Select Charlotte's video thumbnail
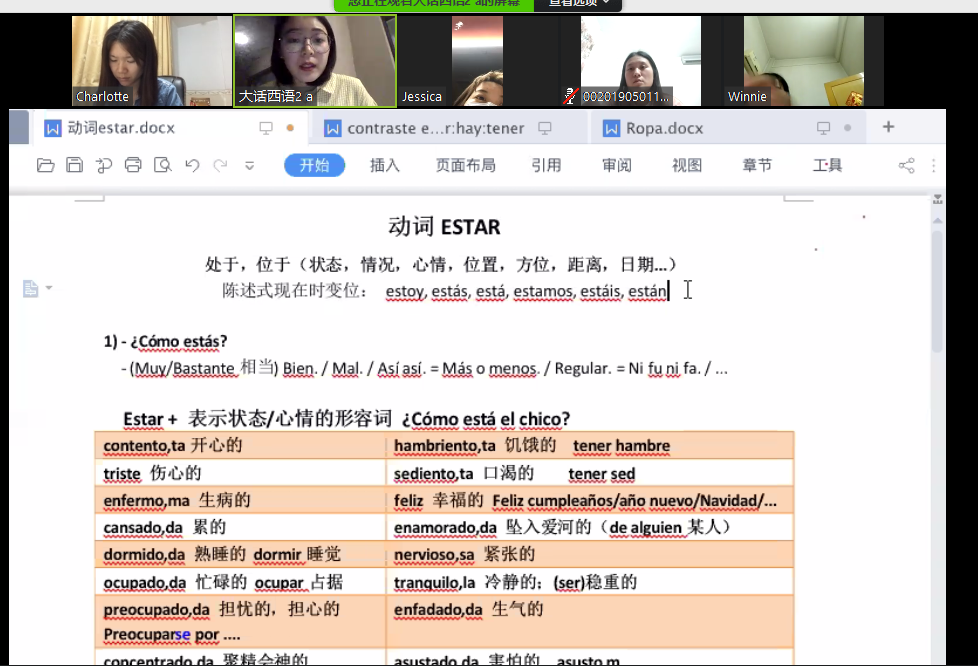 (x=152, y=61)
